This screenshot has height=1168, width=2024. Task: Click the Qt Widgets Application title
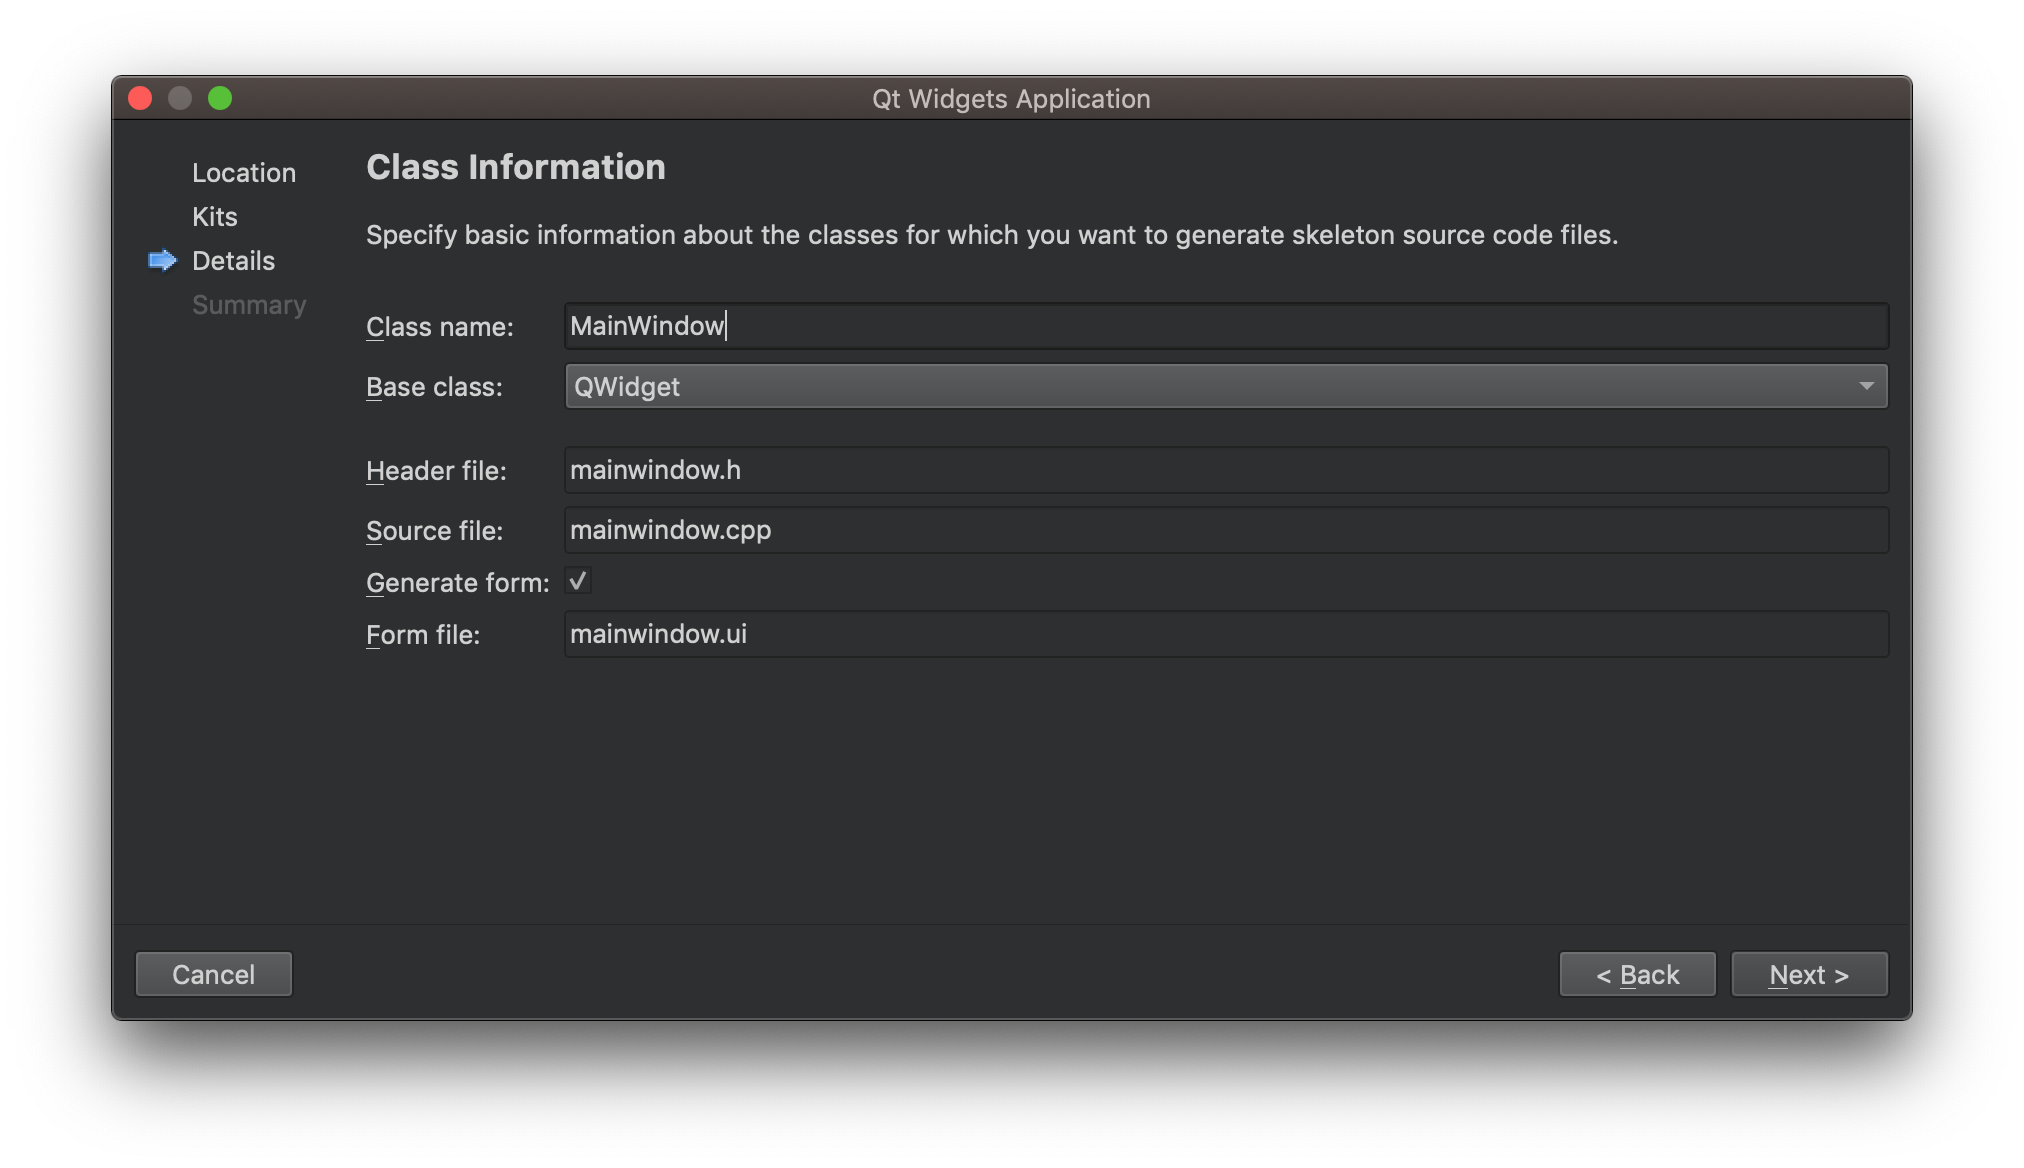point(1011,99)
